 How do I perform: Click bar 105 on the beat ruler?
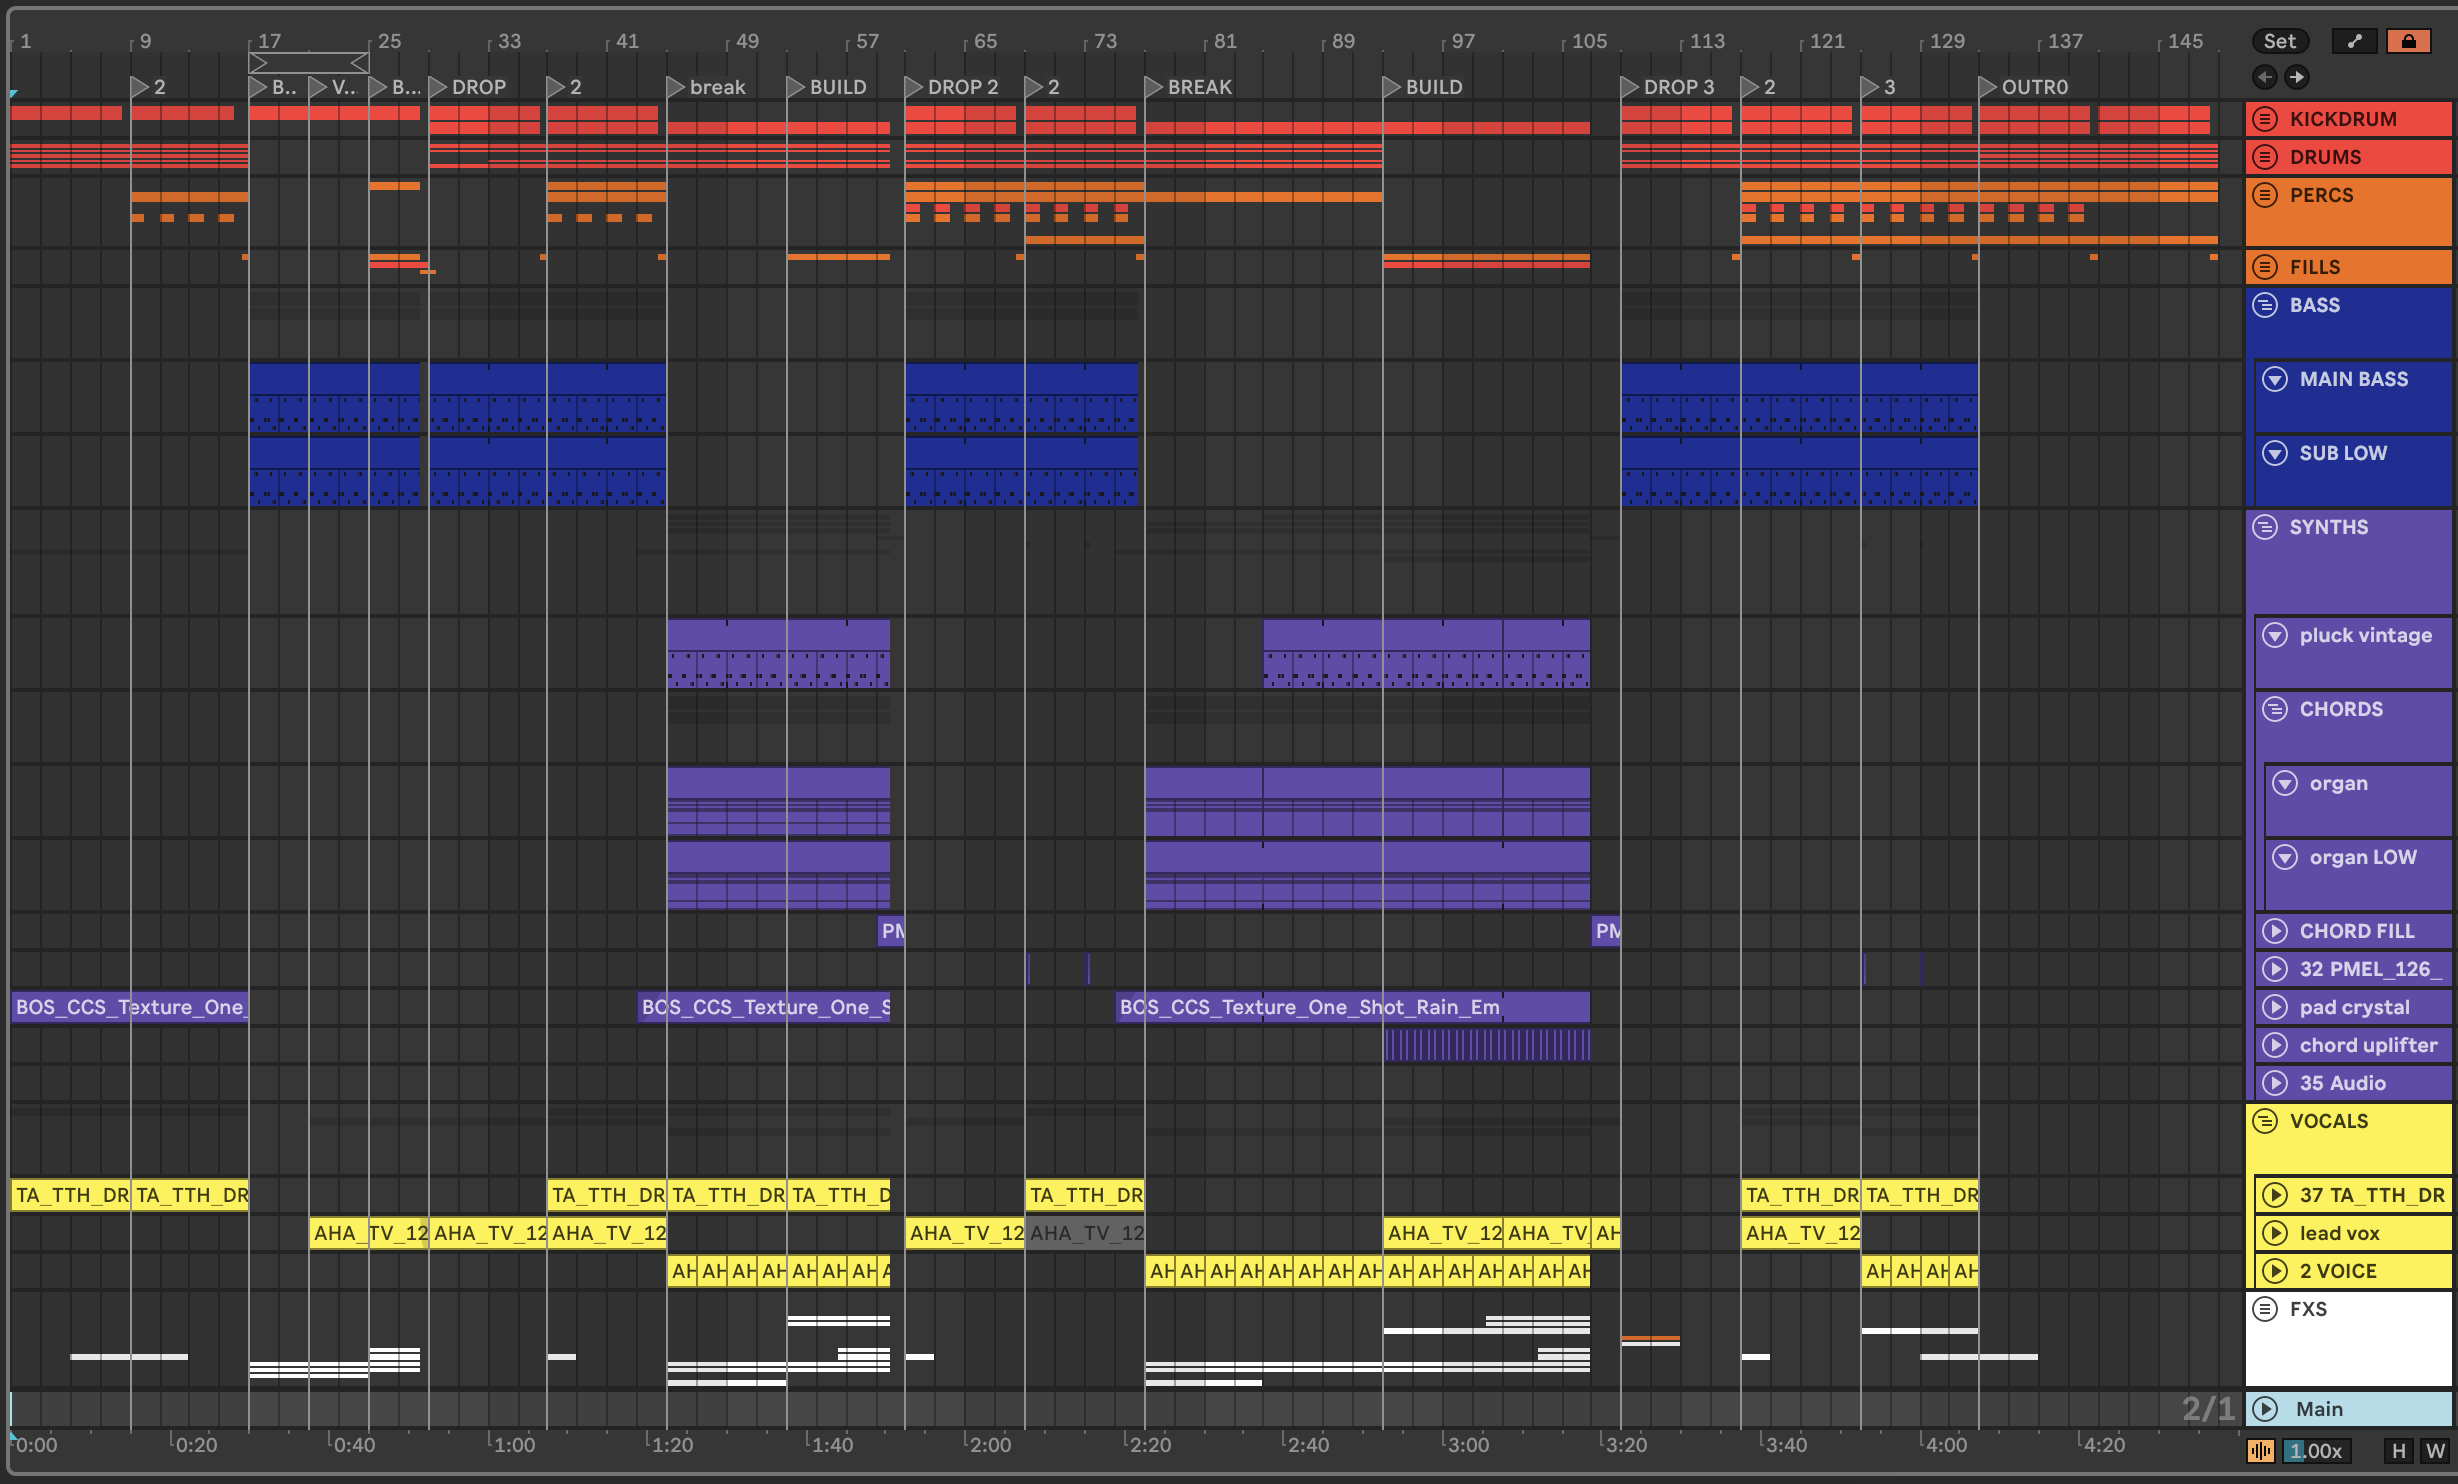click(1588, 41)
